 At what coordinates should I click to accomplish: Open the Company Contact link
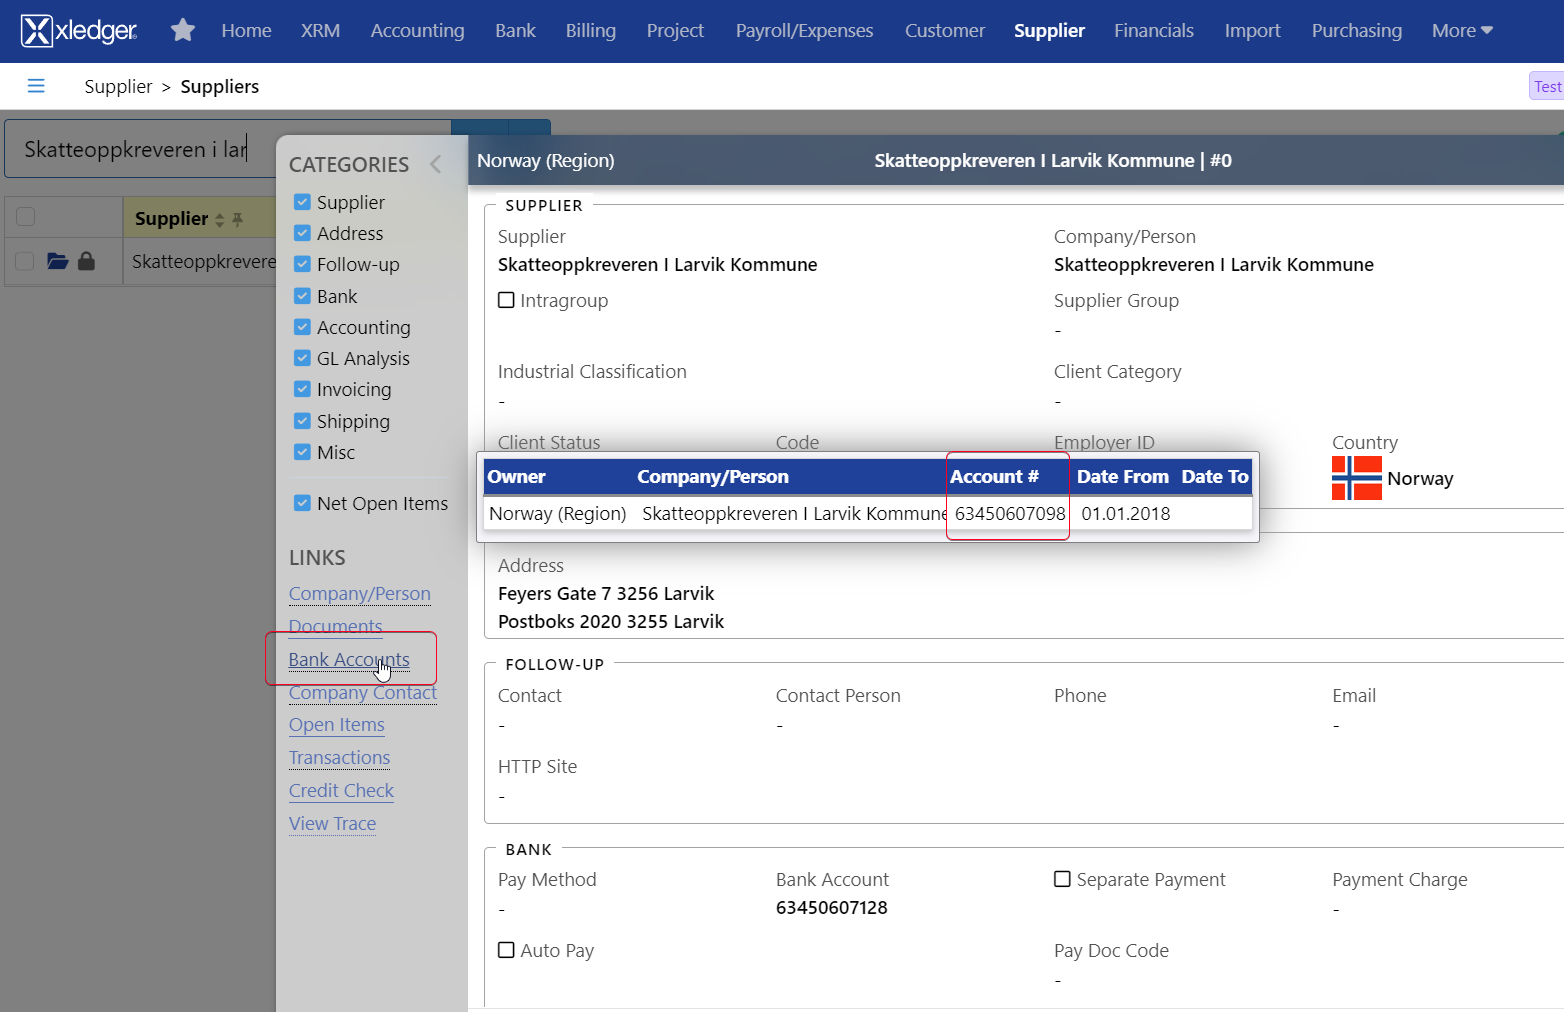point(363,693)
